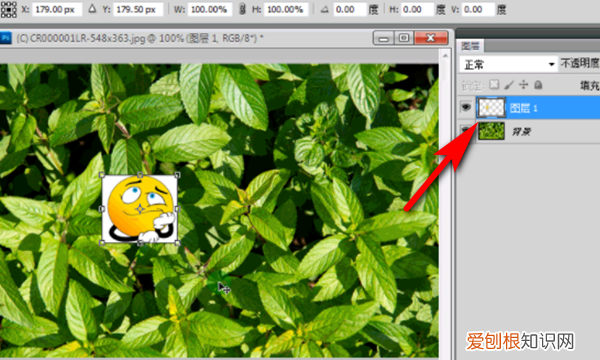Toggle the maintain aspect ratio link icon
Image resolution: width=600 pixels, height=360 pixels.
(242, 9)
